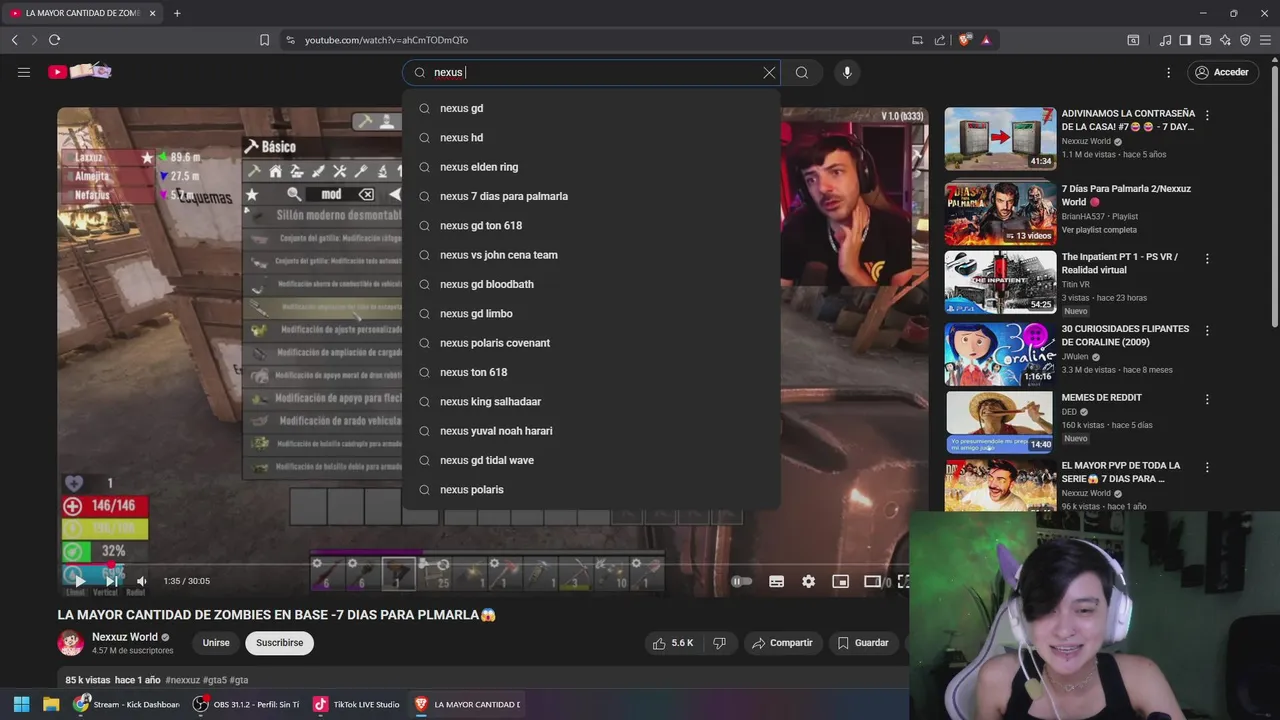1280x720 pixels.
Task: Start voice search with the microphone
Action: point(847,72)
